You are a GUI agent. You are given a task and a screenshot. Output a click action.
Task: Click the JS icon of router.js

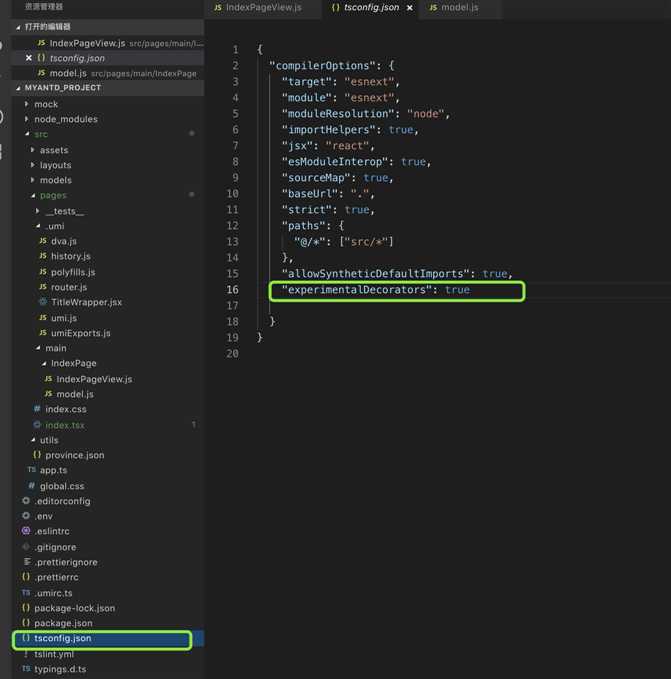click(x=43, y=287)
